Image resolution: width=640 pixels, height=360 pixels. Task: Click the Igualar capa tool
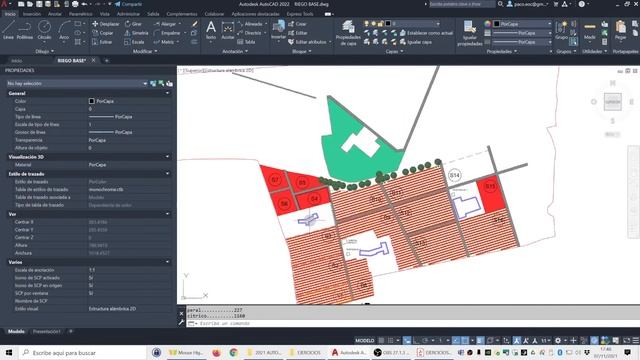pos(416,42)
